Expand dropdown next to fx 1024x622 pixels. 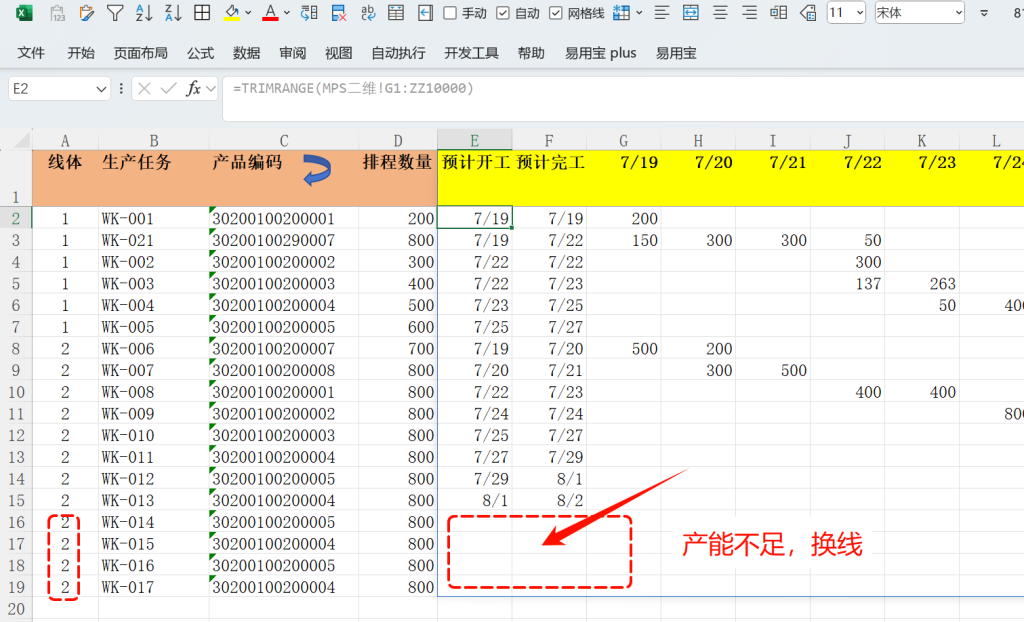coord(210,89)
